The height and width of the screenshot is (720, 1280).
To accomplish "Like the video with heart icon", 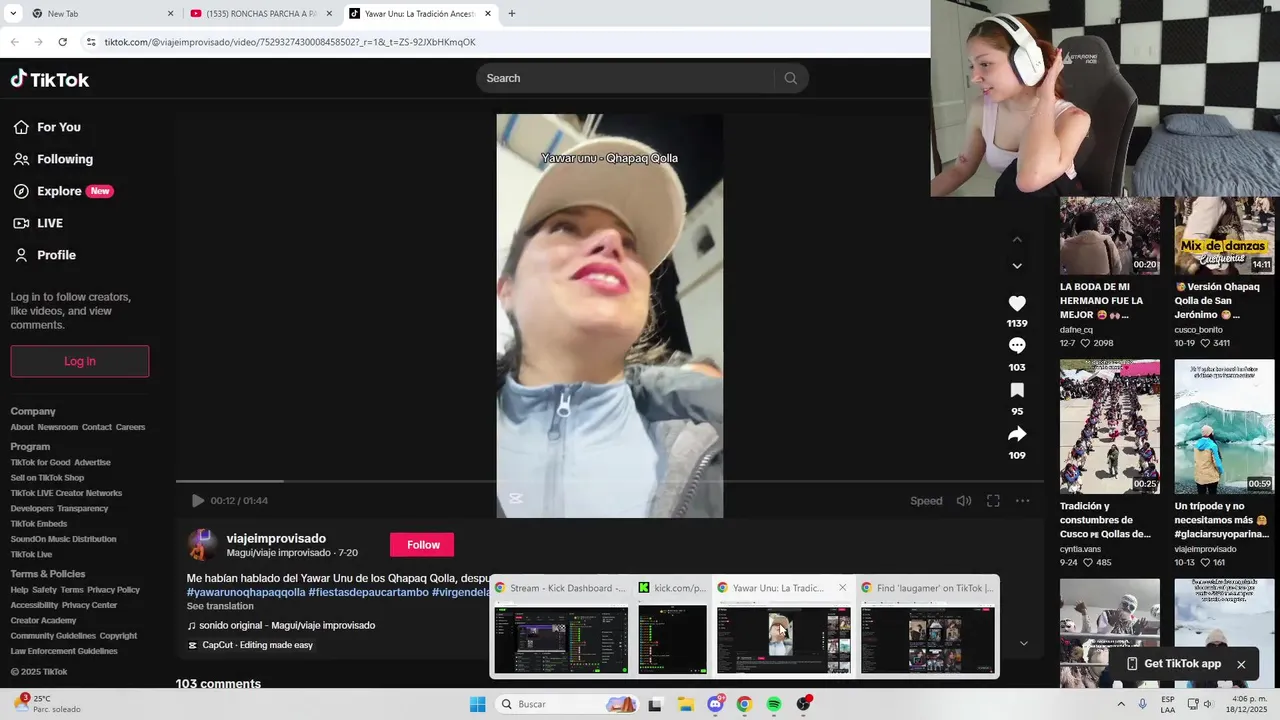I will pyautogui.click(x=1017, y=303).
